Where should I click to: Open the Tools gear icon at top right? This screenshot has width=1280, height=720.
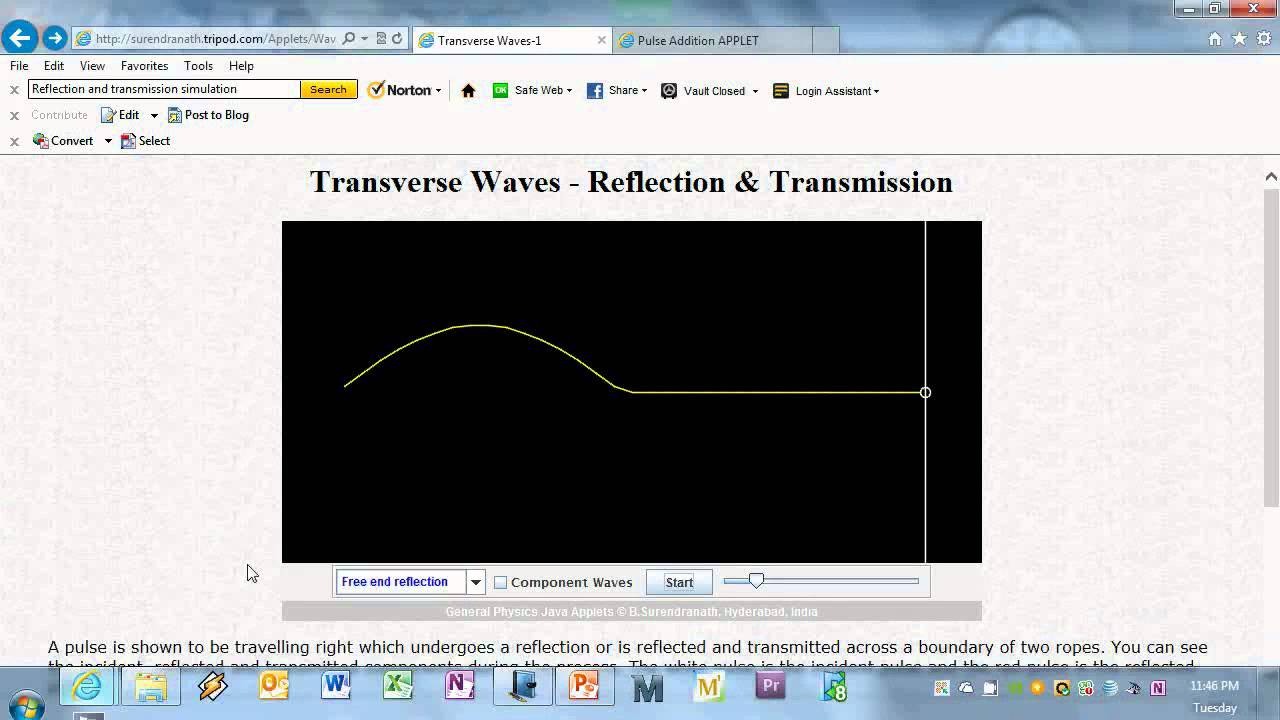pos(1263,39)
